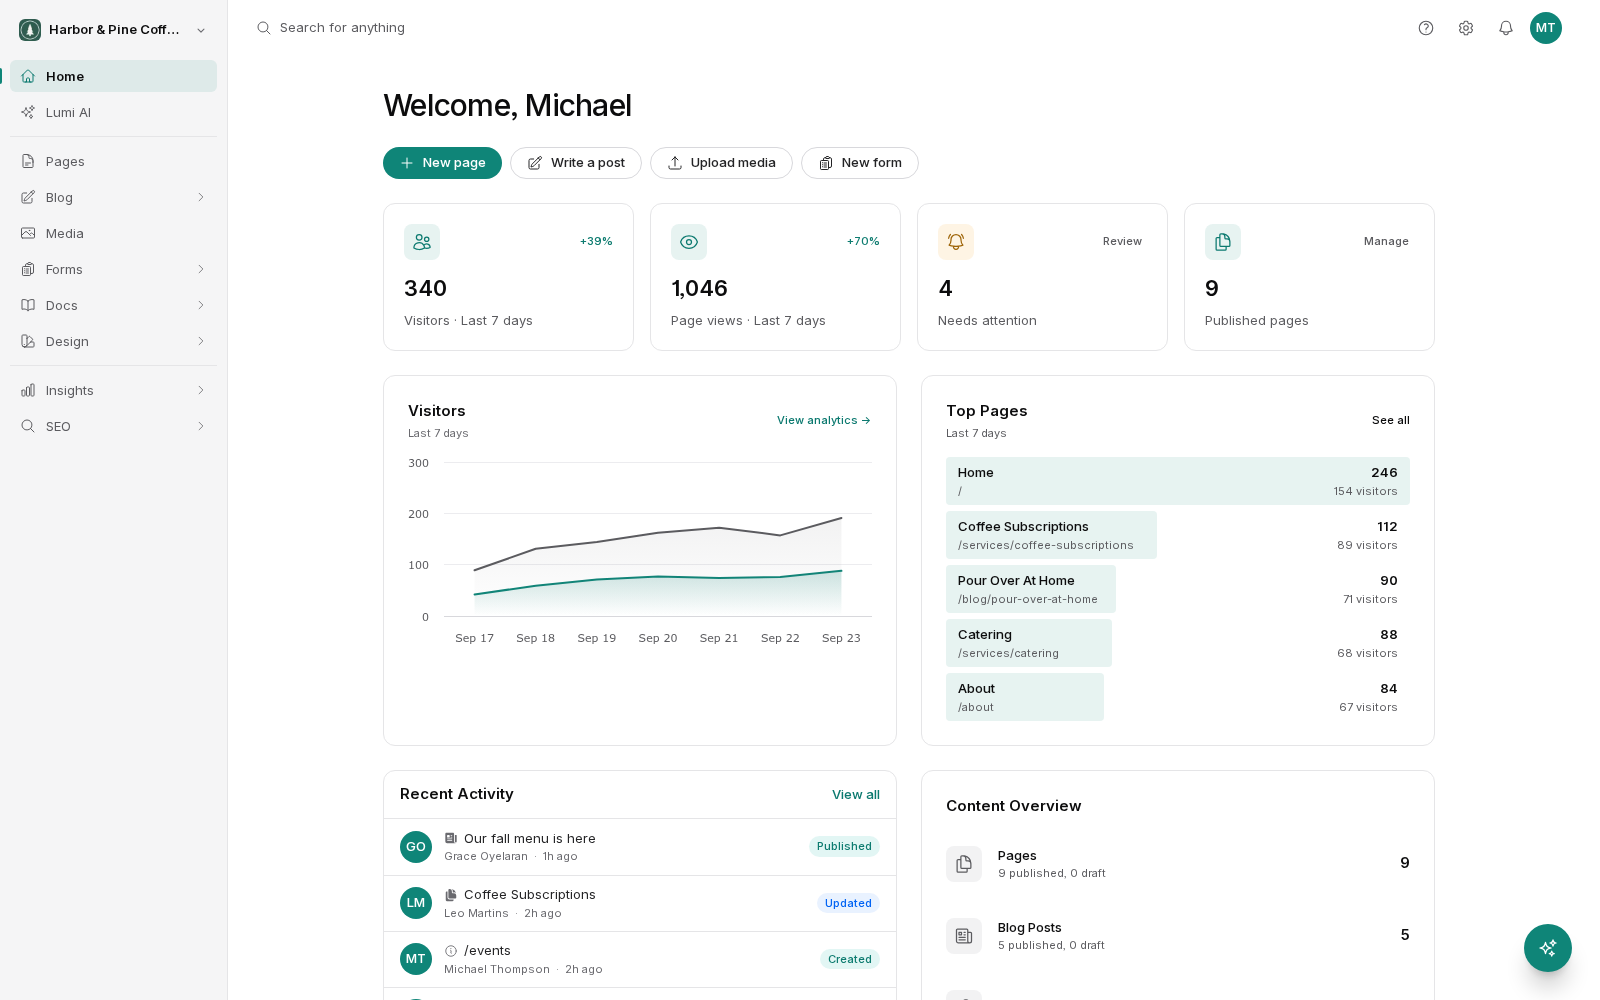Viewport: 1600px width, 1000px height.
Task: Open the MT user avatar menu
Action: 1546,28
